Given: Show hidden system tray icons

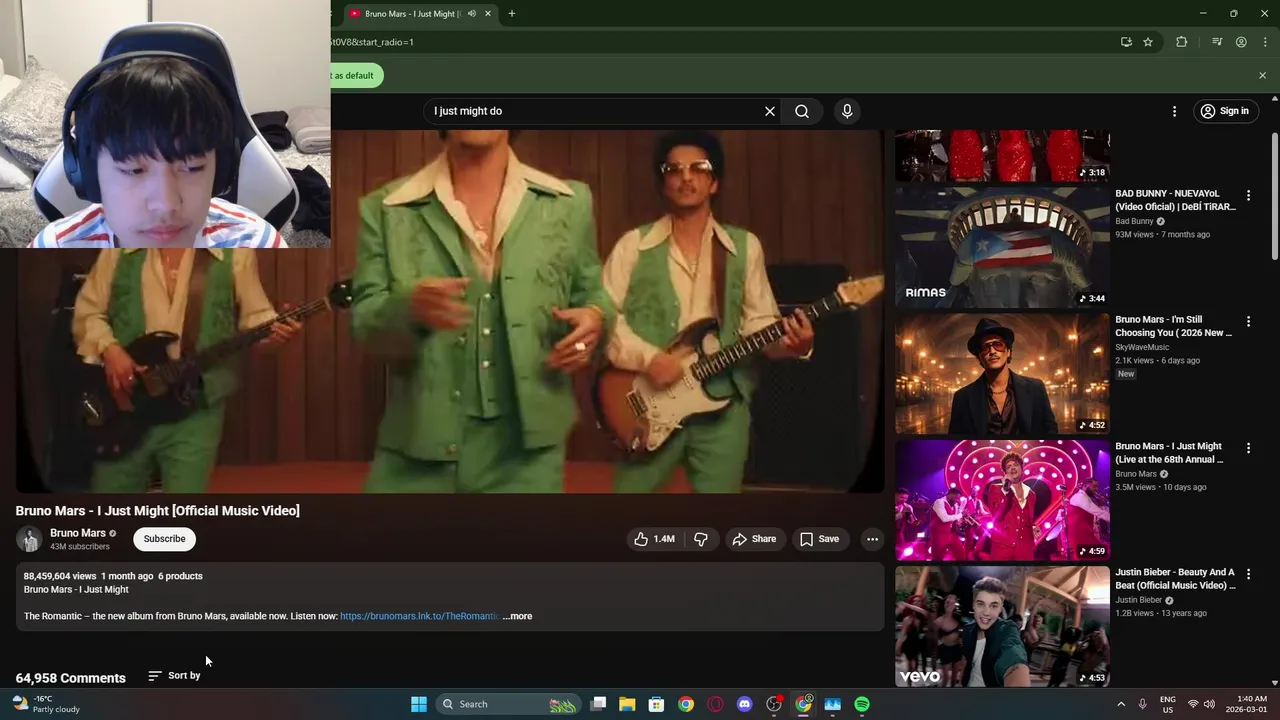Looking at the screenshot, I should tap(1121, 704).
